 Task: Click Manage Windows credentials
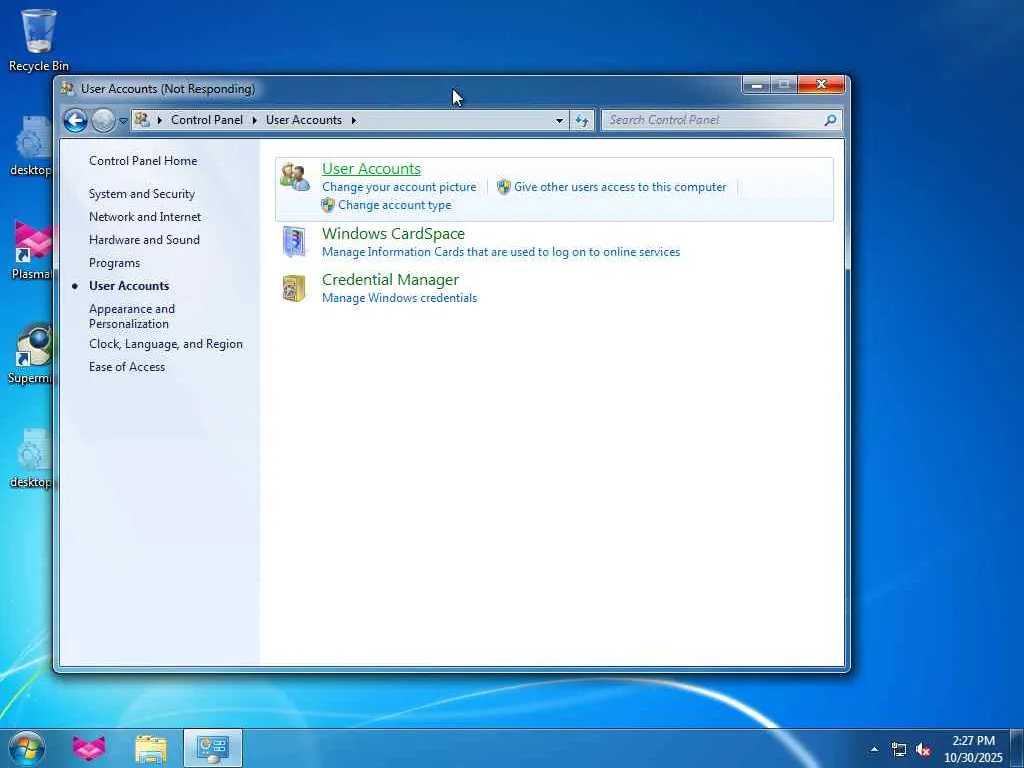399,298
